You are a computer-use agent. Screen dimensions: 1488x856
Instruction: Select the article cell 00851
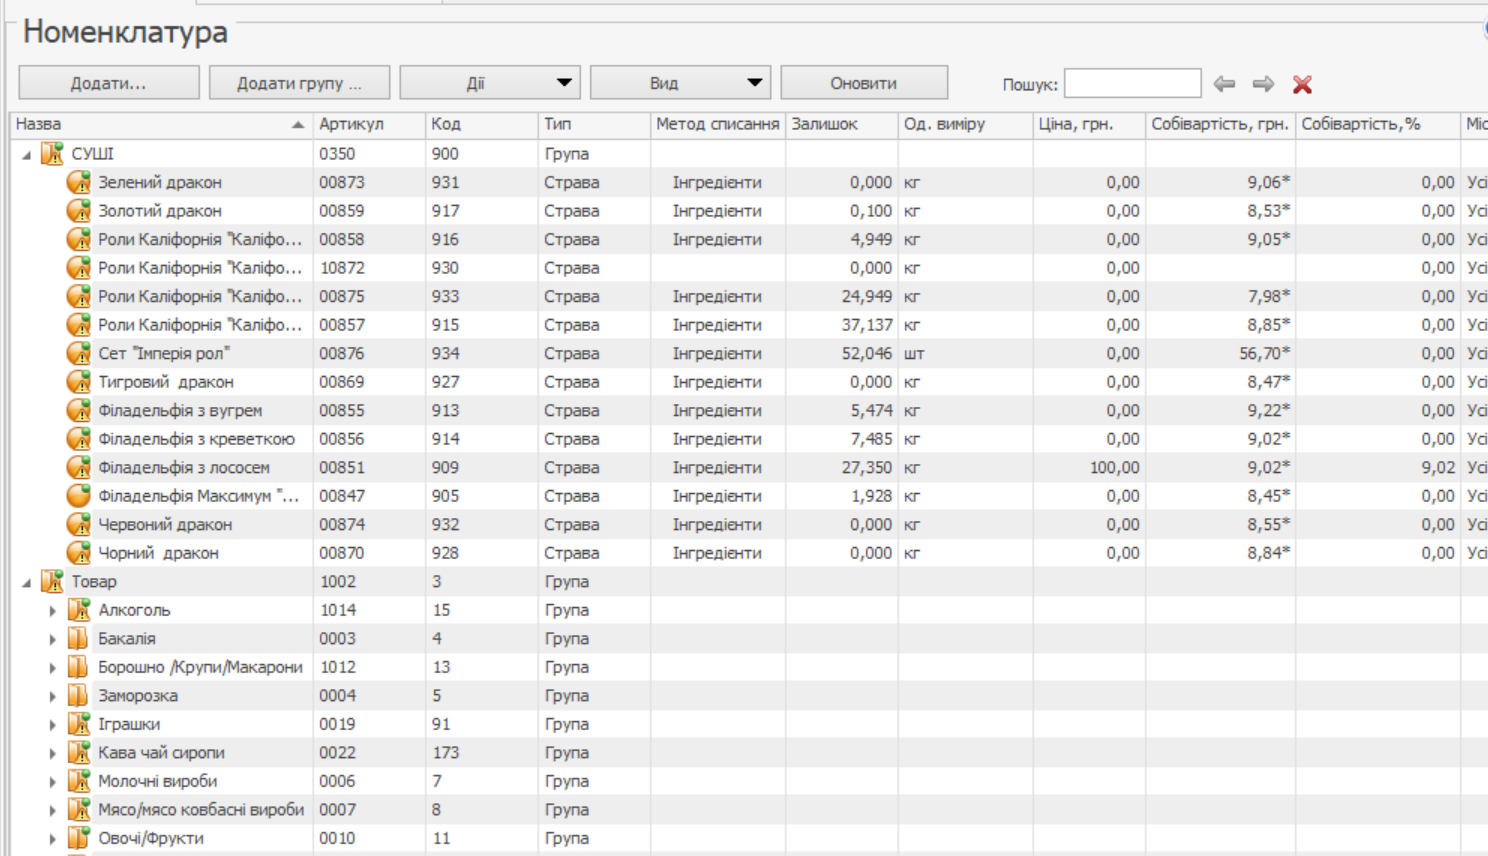[x=342, y=467]
